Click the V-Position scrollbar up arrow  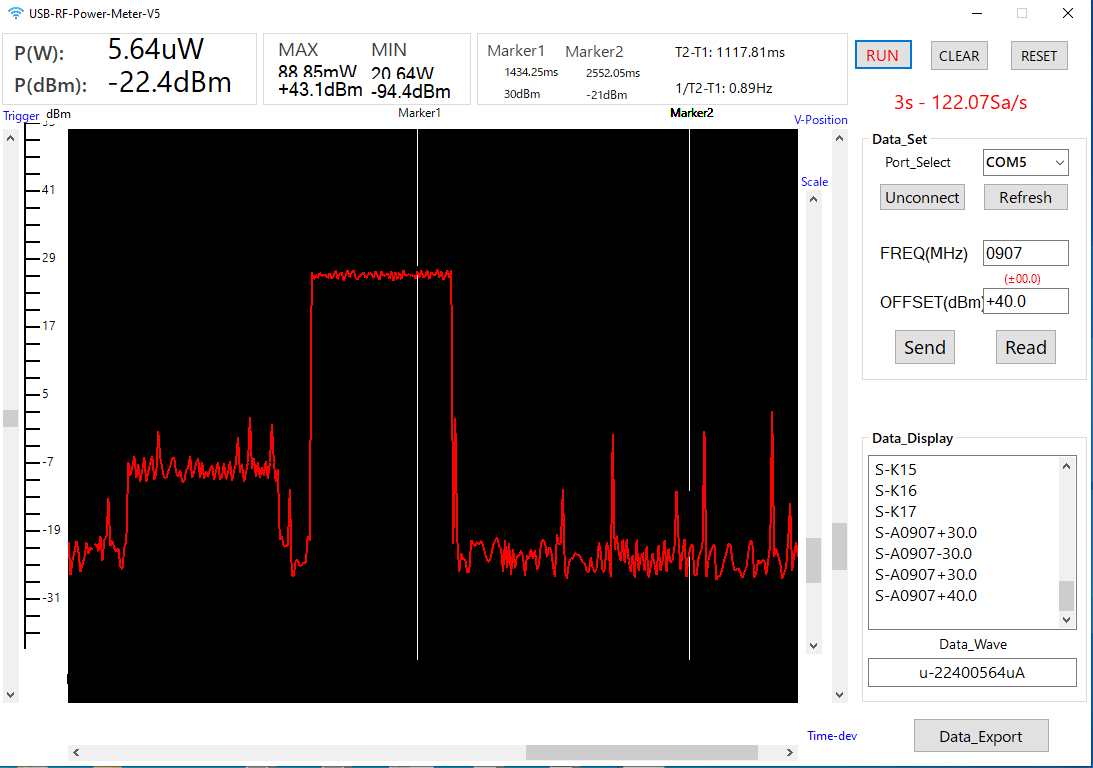click(839, 138)
